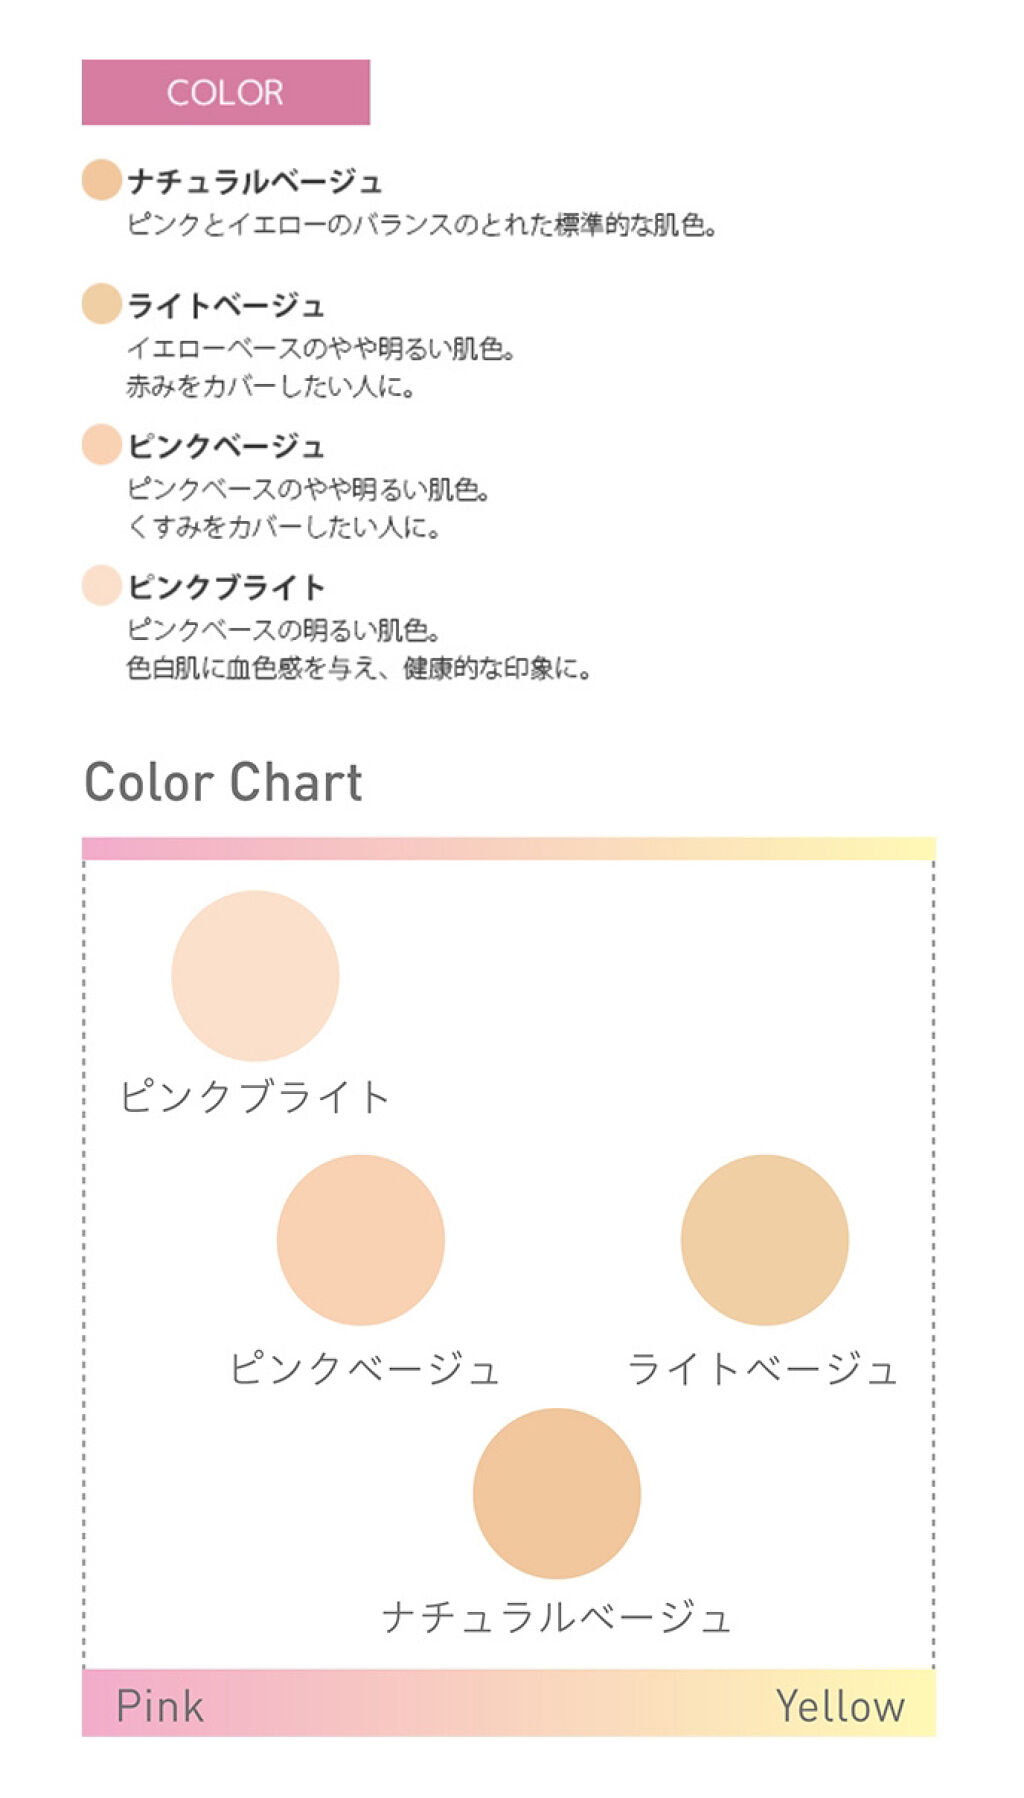Click the Color Chart title
The image size is (1024, 1798).
click(223, 782)
